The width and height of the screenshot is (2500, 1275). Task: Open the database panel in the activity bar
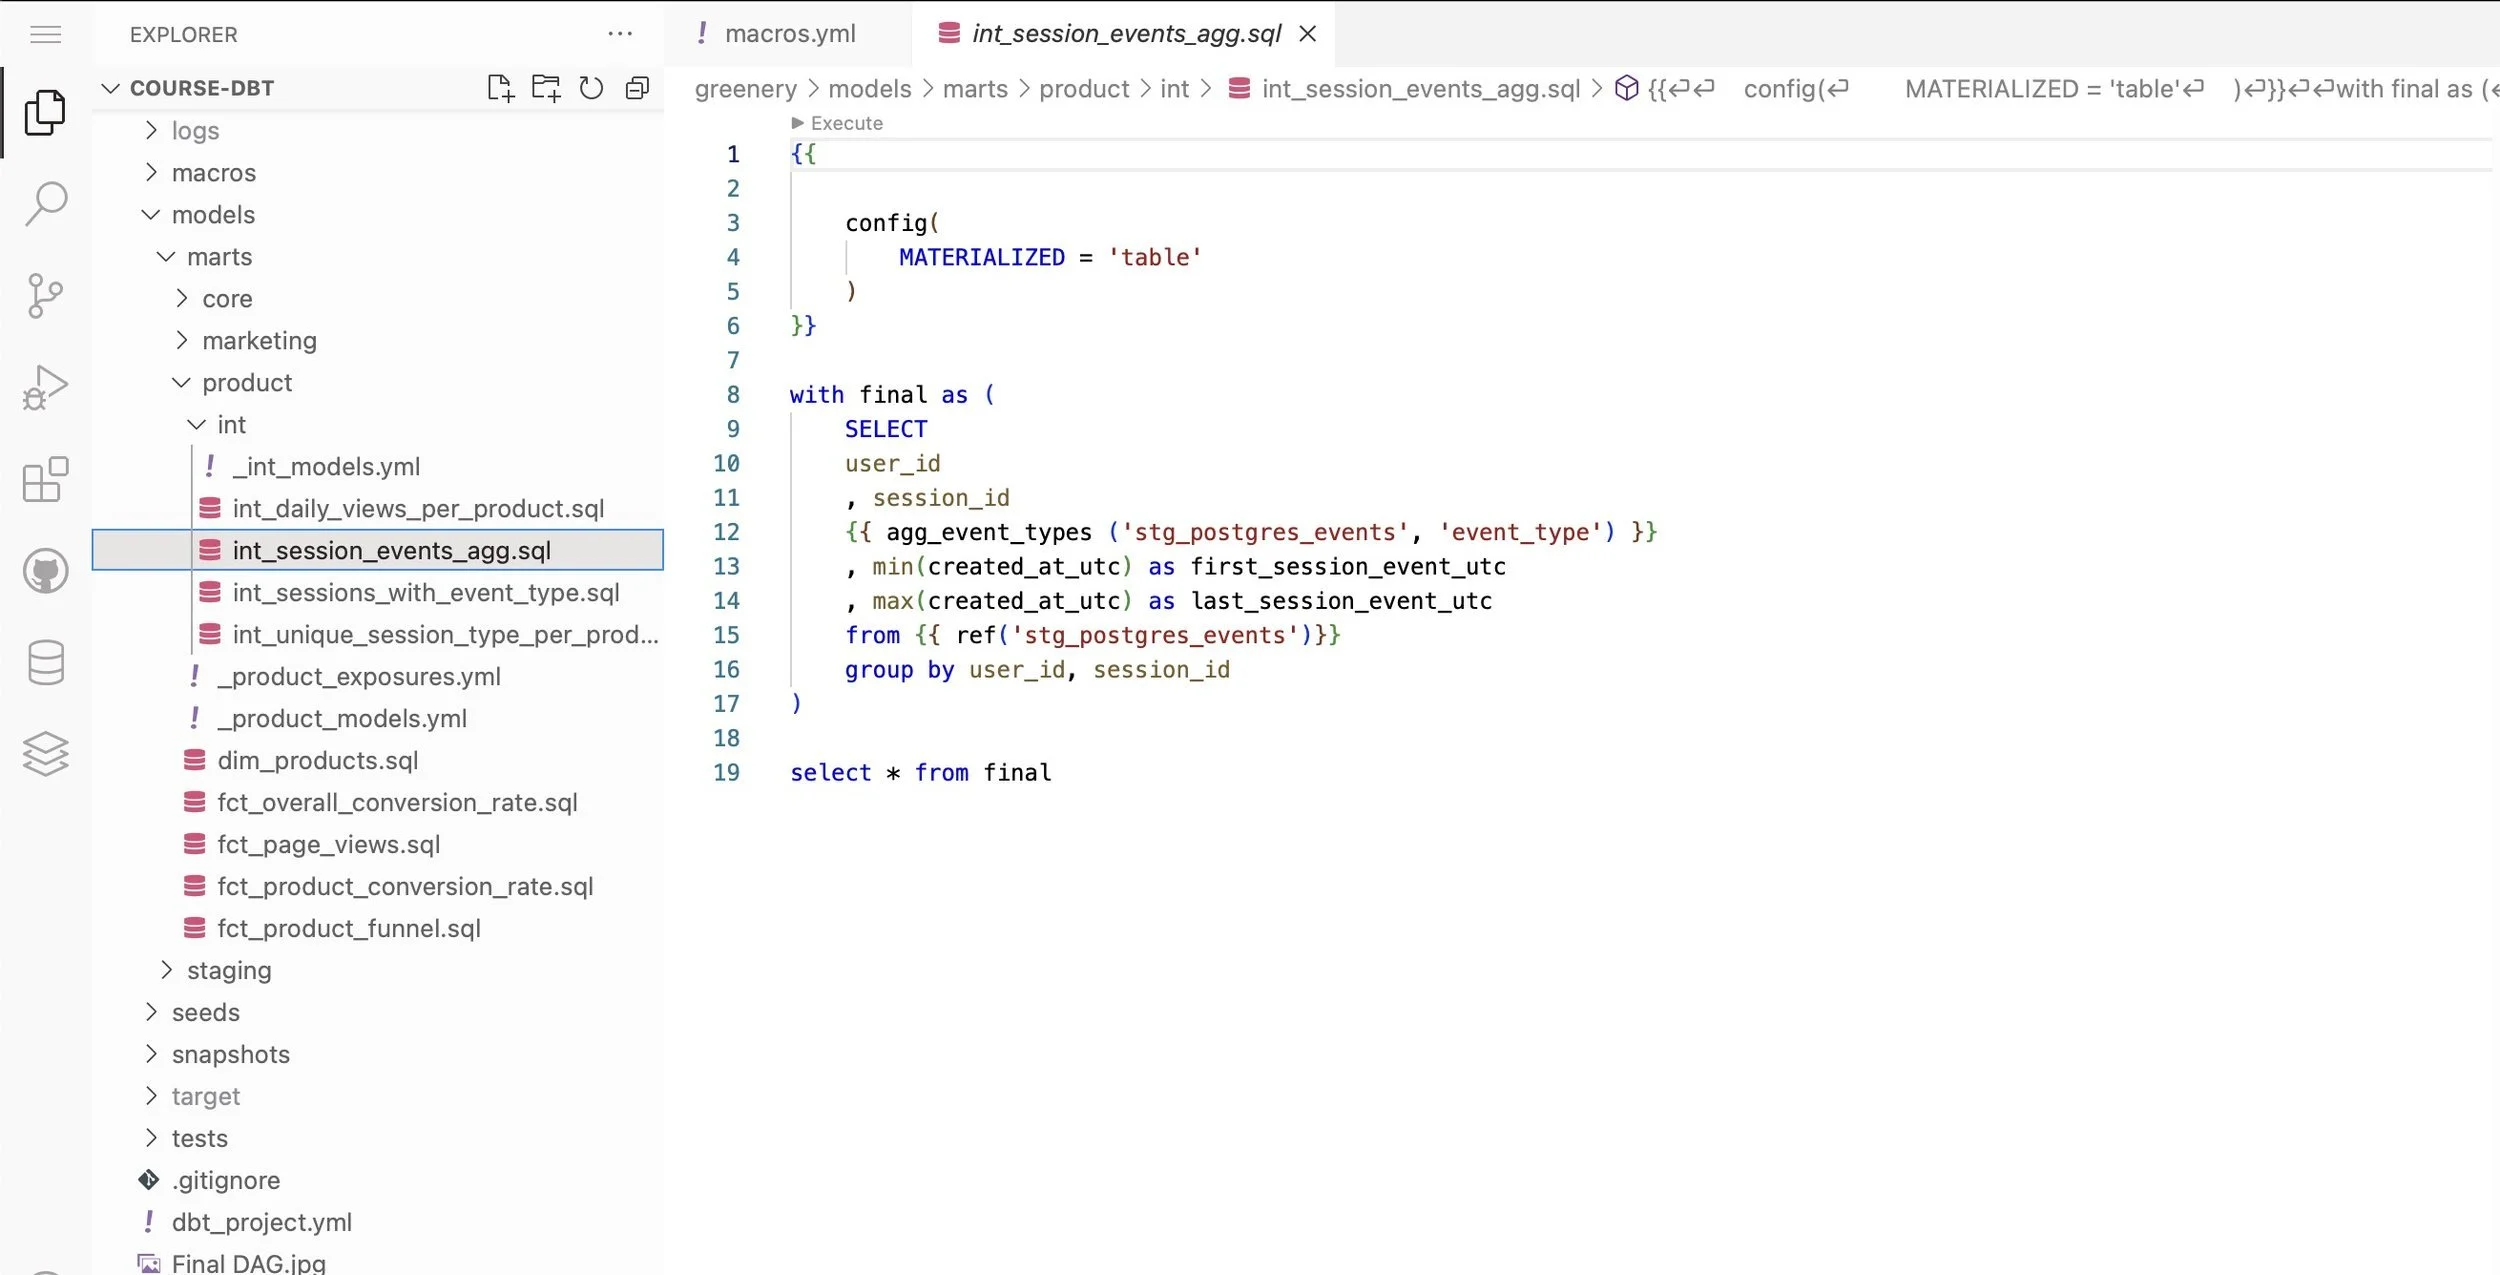pos(45,662)
